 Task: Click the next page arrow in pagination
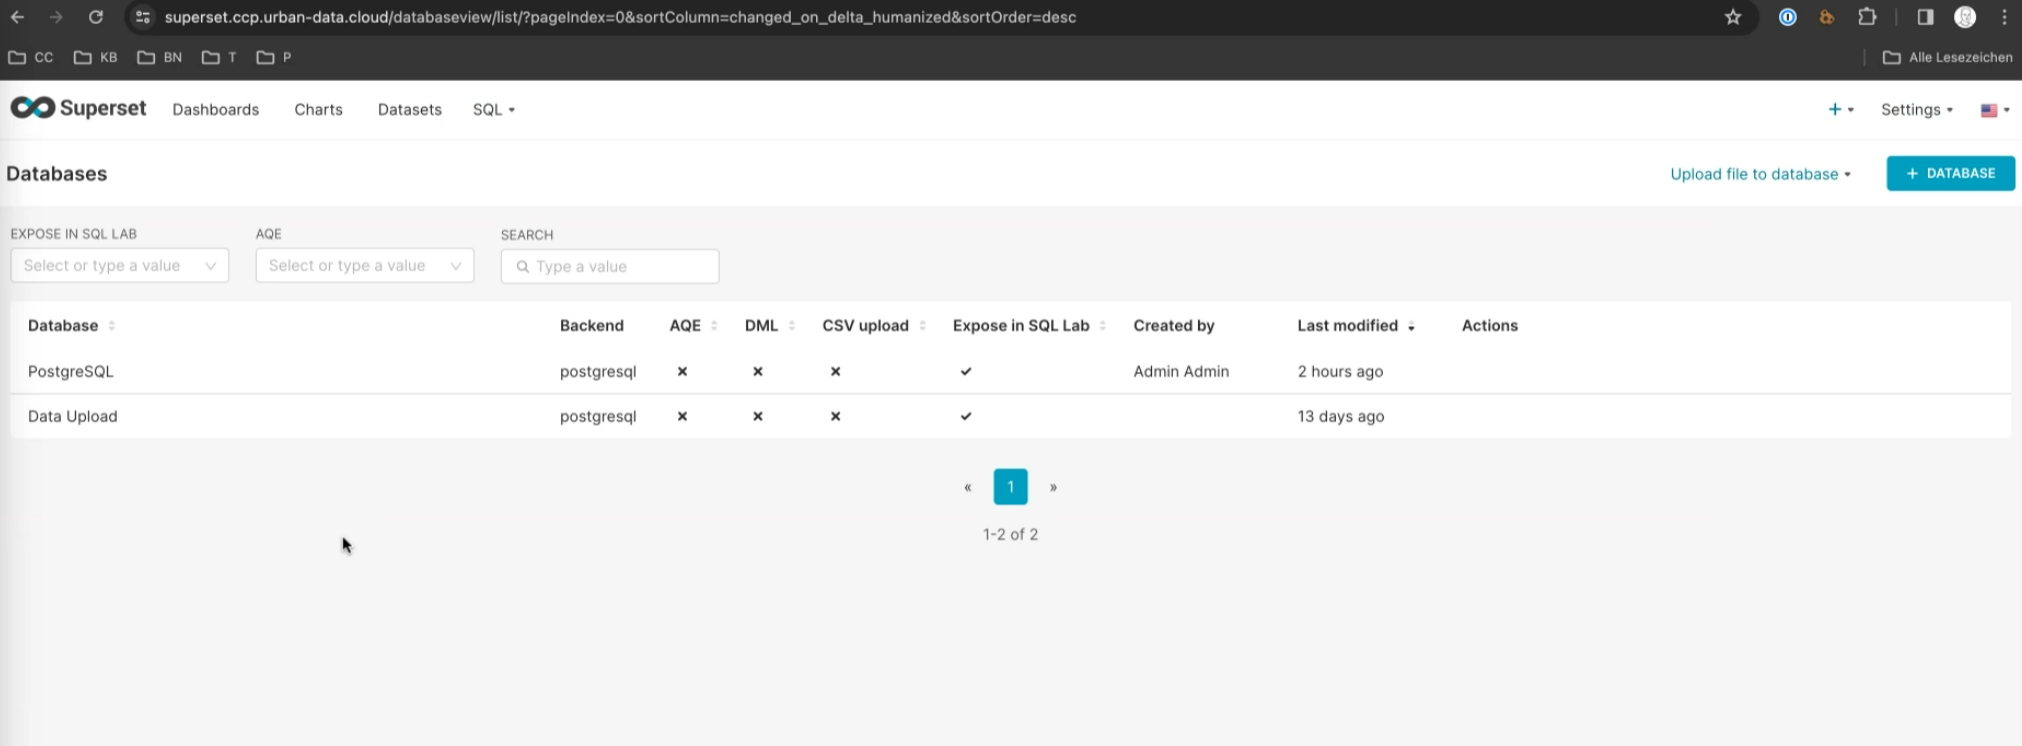[1053, 487]
